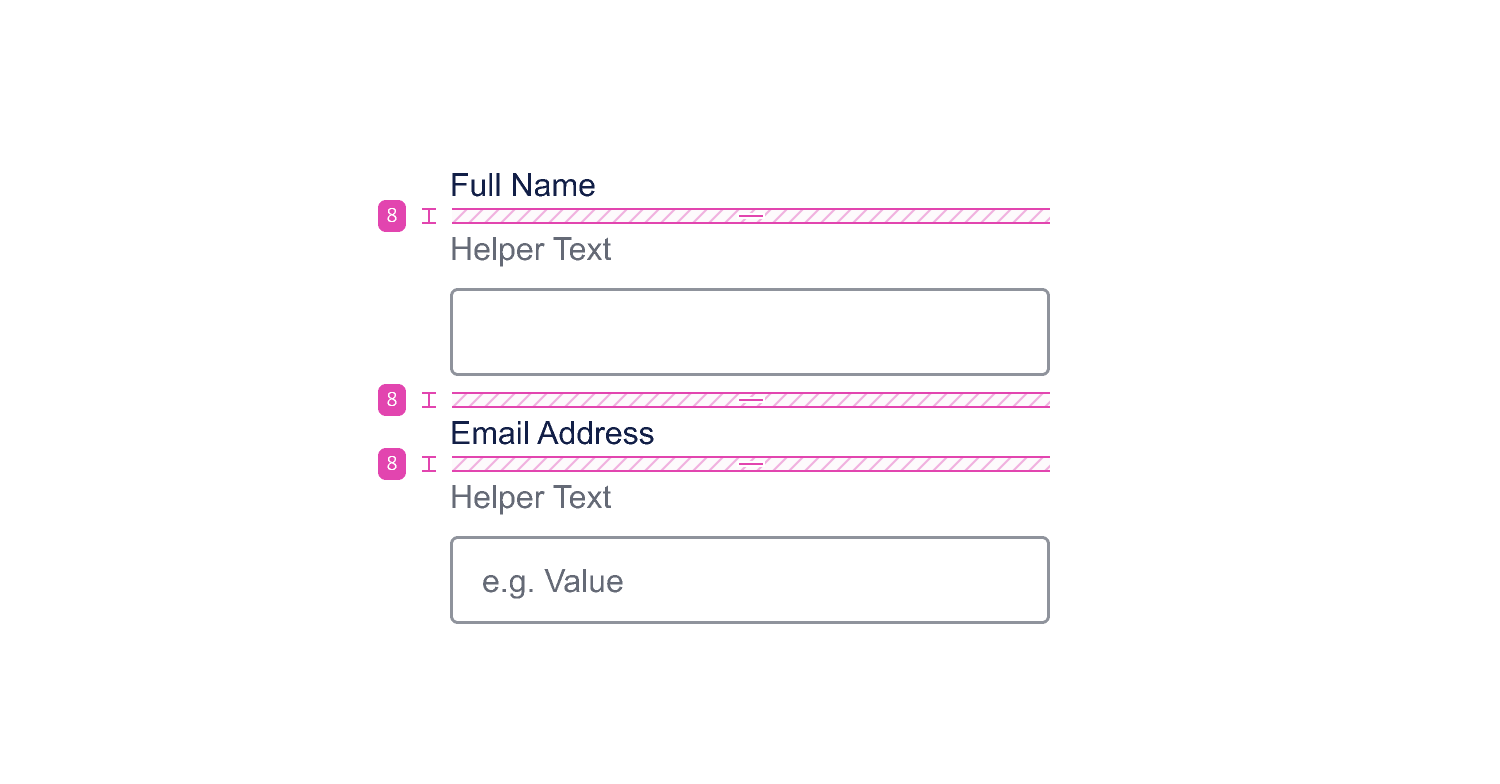Image resolution: width=1500 pixels, height=784 pixels.
Task: Click the 8 spacing badge below Email Address
Action: coord(392,464)
